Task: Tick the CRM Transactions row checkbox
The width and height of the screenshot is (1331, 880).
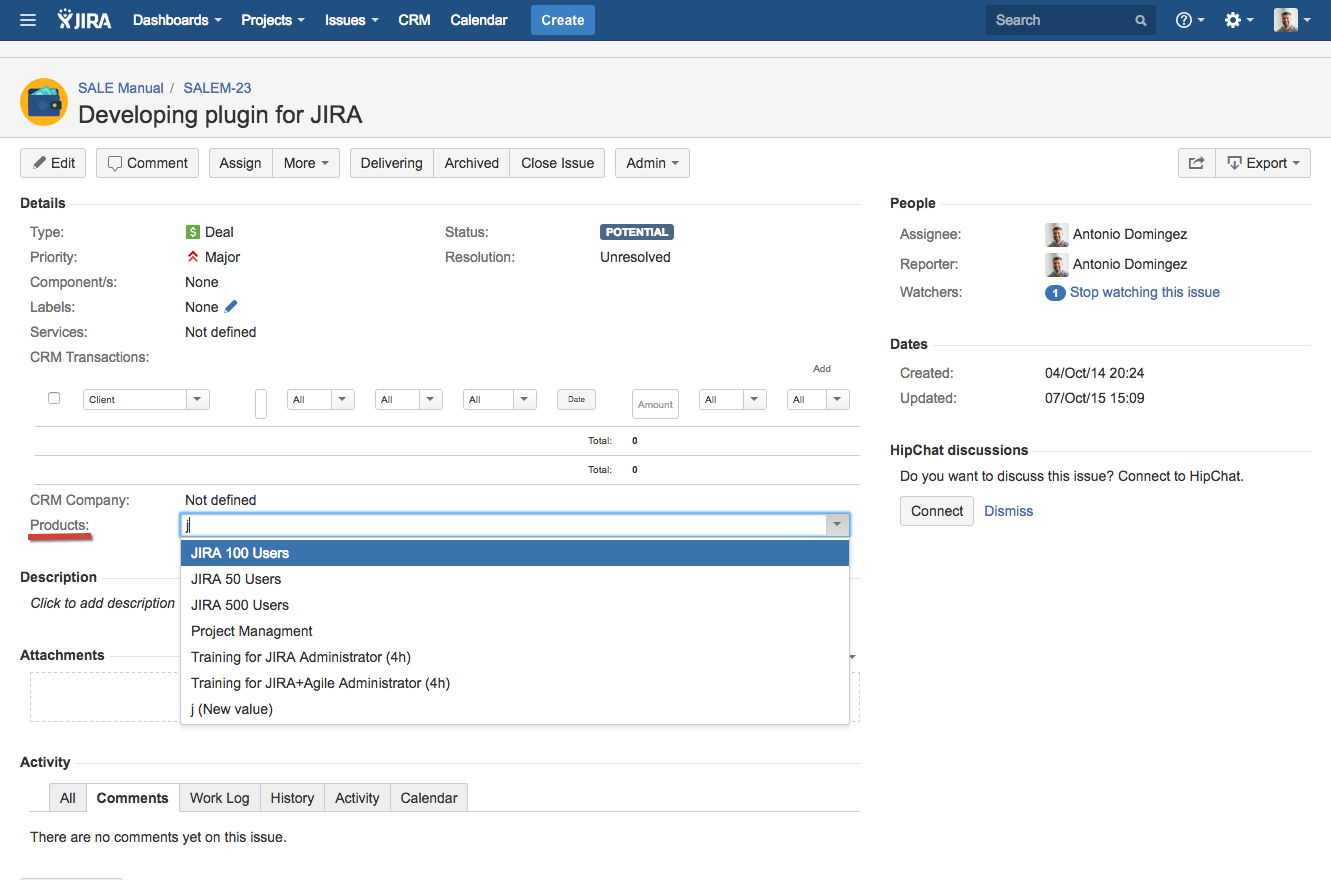Action: [x=54, y=398]
